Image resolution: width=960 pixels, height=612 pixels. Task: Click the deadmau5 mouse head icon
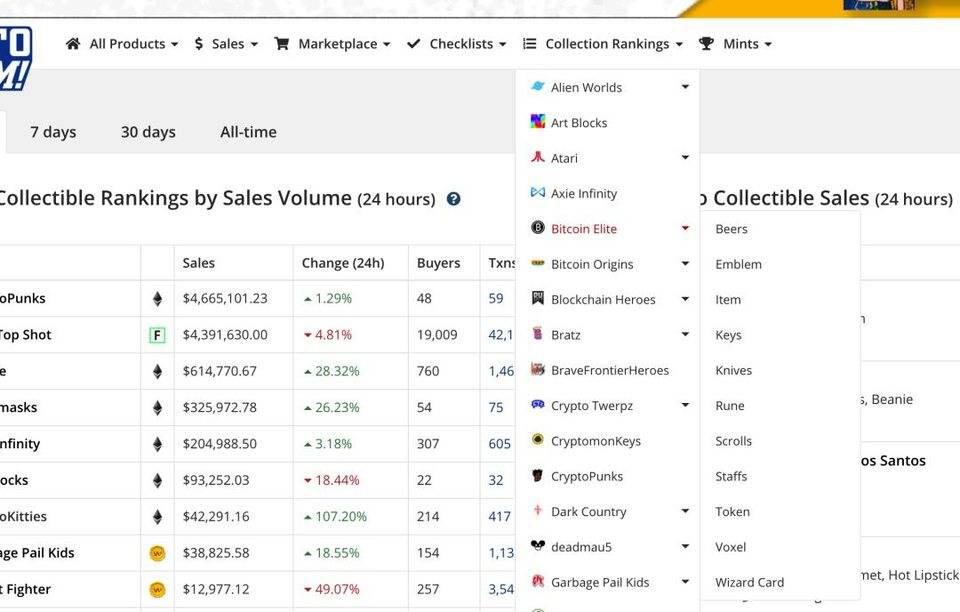(x=538, y=545)
